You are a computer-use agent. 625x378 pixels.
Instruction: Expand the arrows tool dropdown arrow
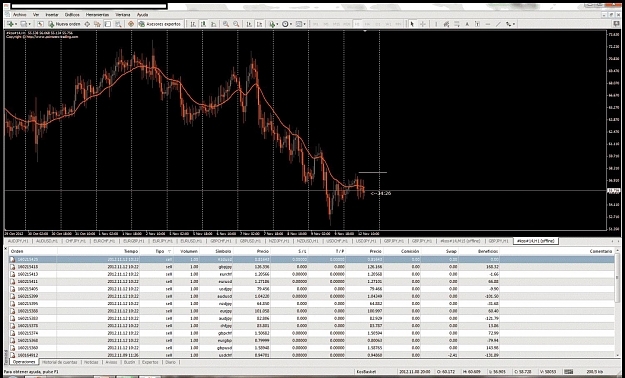click(x=514, y=24)
